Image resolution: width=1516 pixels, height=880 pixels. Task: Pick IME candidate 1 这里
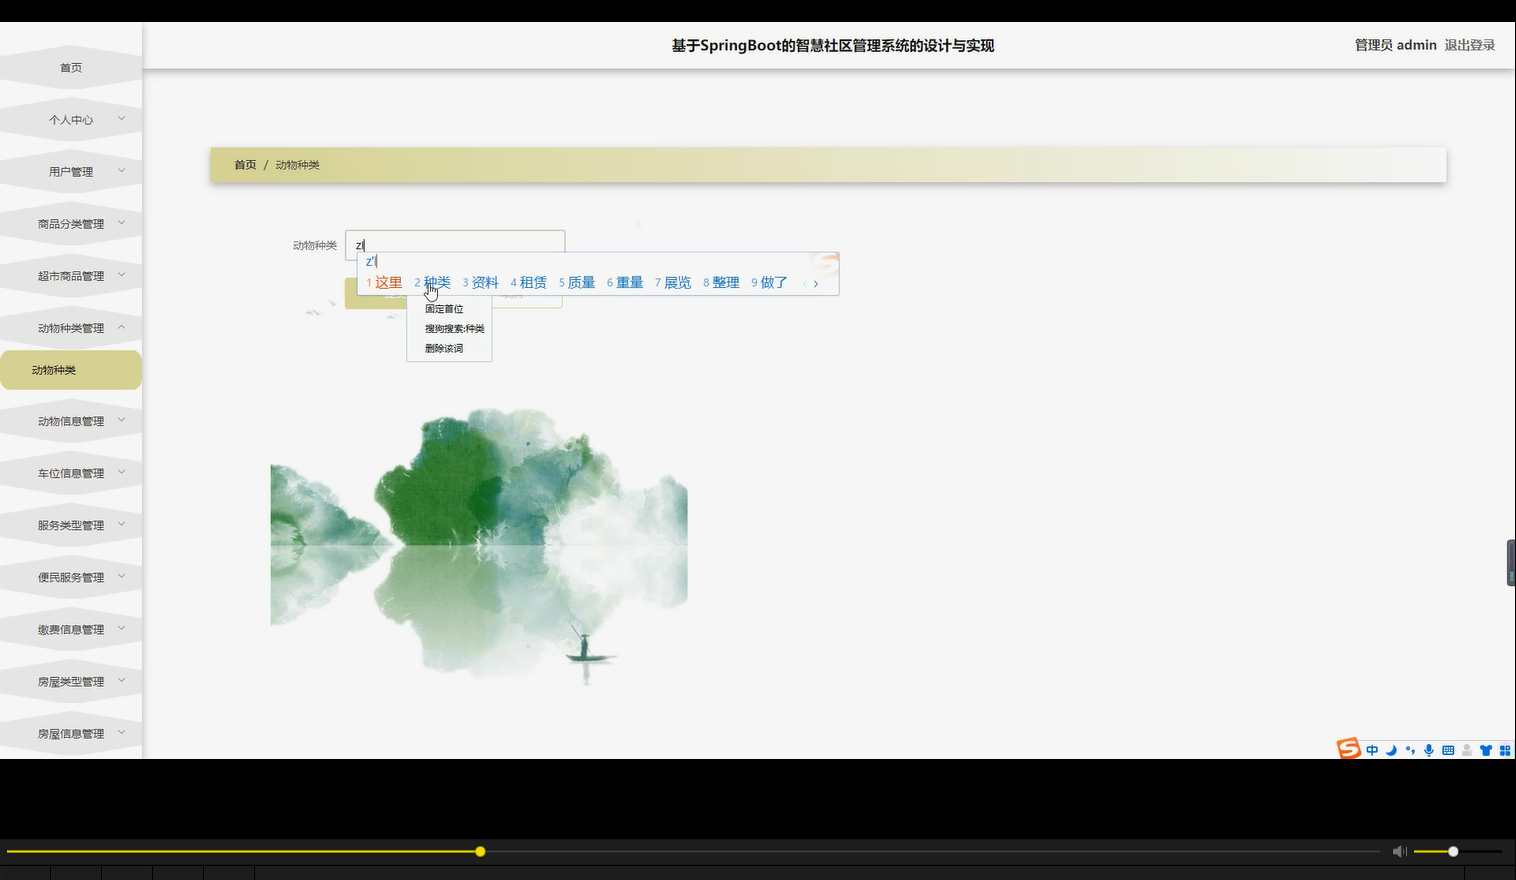[x=384, y=283]
